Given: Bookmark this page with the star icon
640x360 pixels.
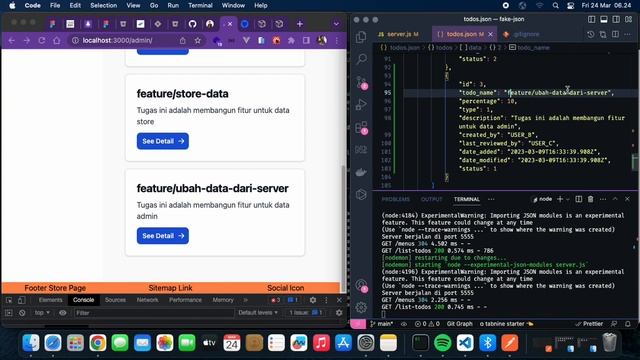Looking at the screenshot, I should coord(198,40).
